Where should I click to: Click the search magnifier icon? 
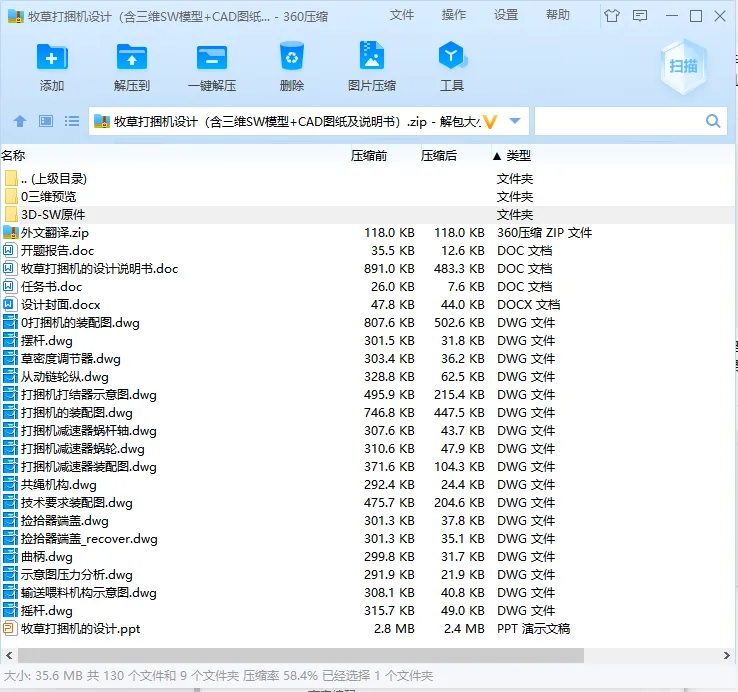(713, 121)
